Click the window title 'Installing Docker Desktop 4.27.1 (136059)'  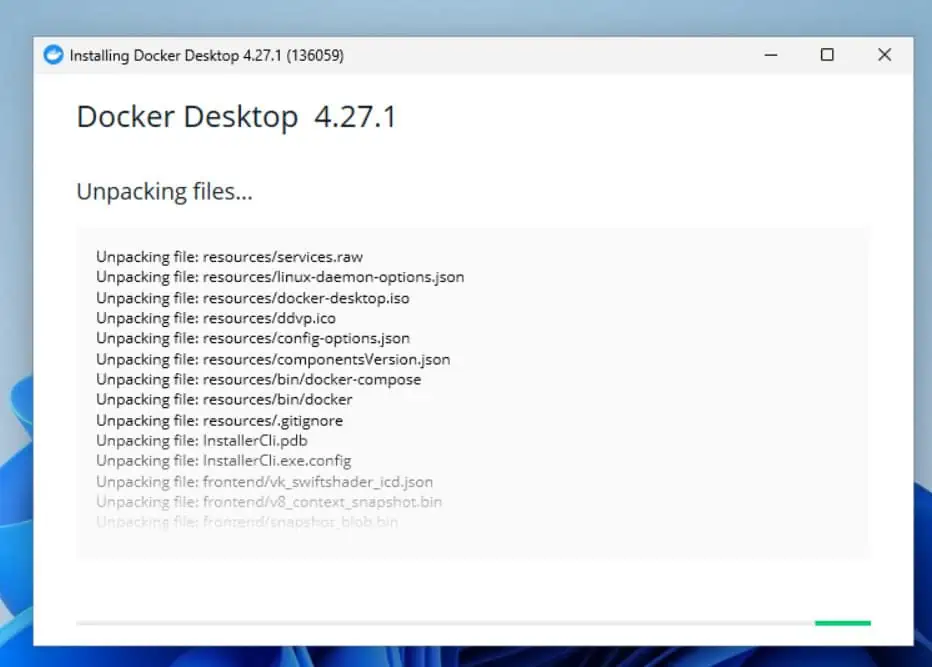coord(206,55)
